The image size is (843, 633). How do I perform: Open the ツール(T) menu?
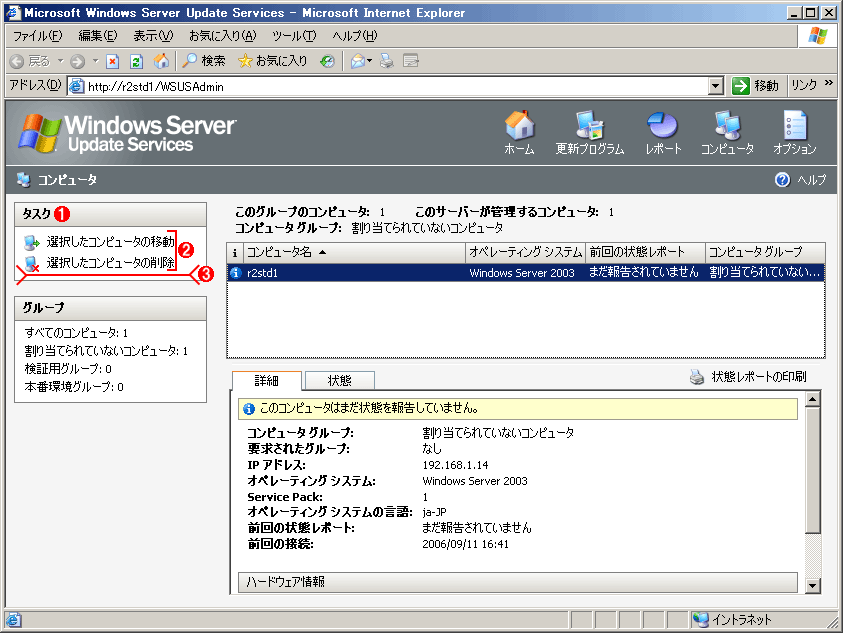pos(294,36)
